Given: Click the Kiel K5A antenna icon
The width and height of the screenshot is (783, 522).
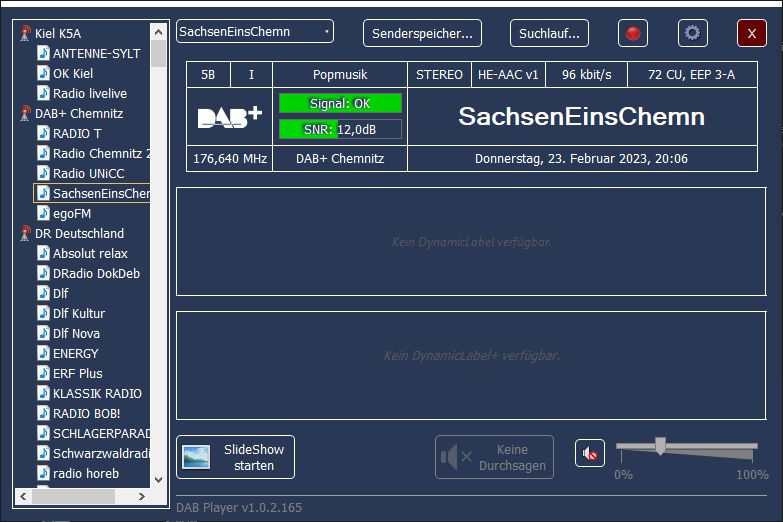Looking at the screenshot, I should [x=25, y=33].
